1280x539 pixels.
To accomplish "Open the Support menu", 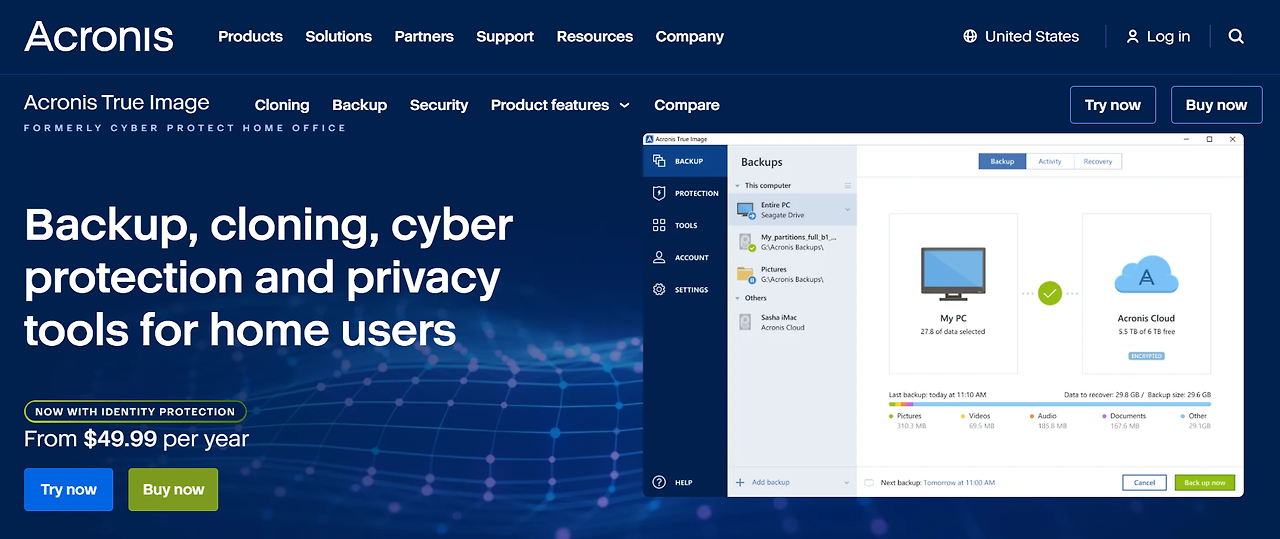I will [505, 36].
